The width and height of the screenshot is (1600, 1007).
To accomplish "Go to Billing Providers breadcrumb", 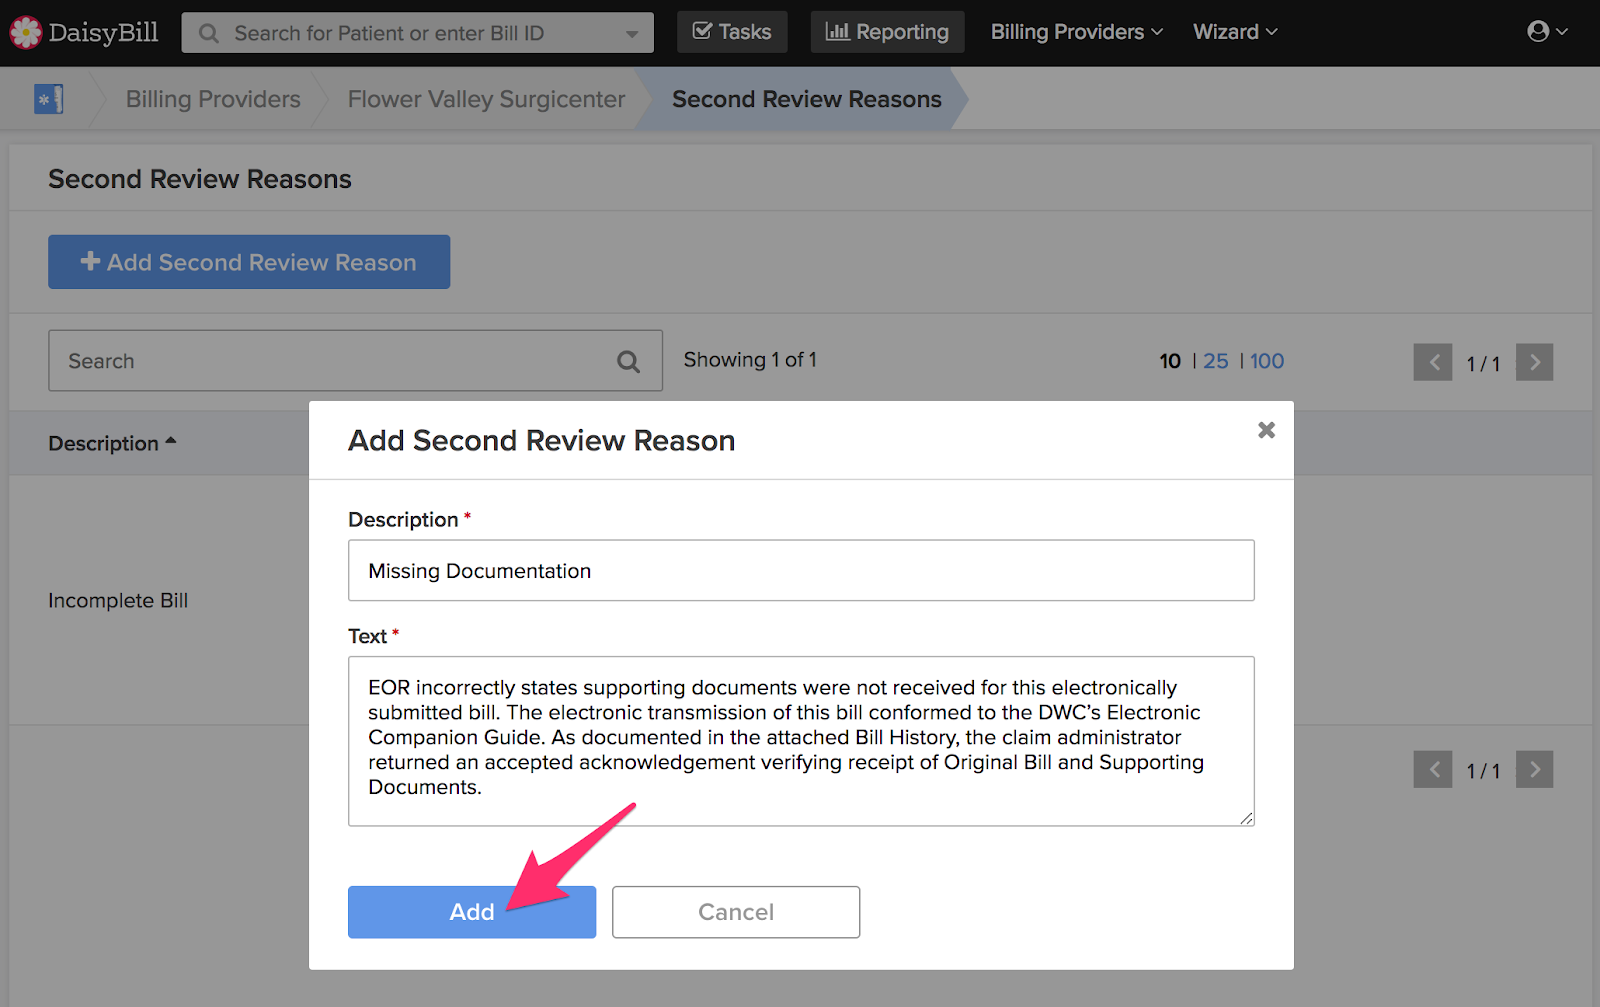I will coord(213,99).
